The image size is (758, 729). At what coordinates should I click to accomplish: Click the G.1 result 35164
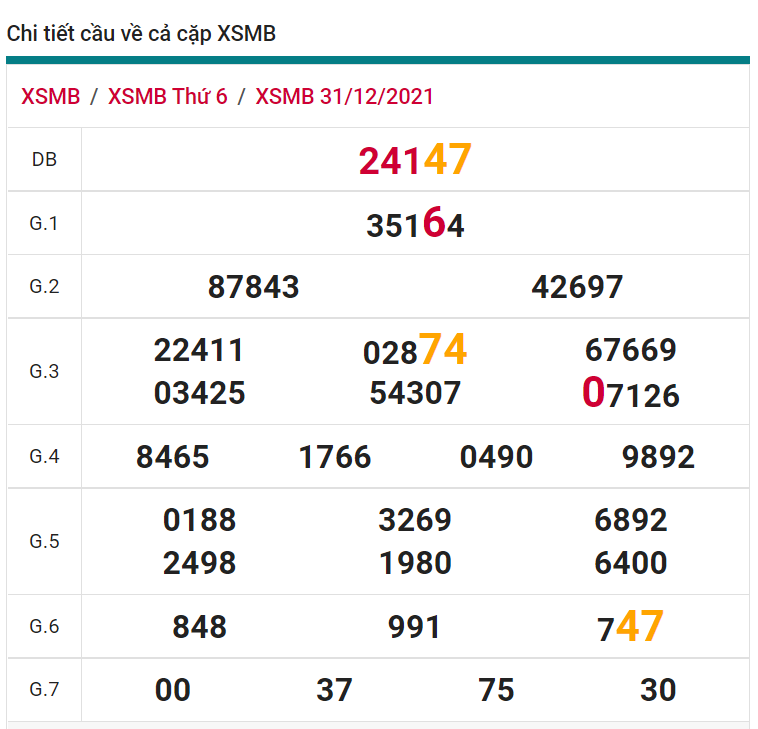tap(415, 225)
